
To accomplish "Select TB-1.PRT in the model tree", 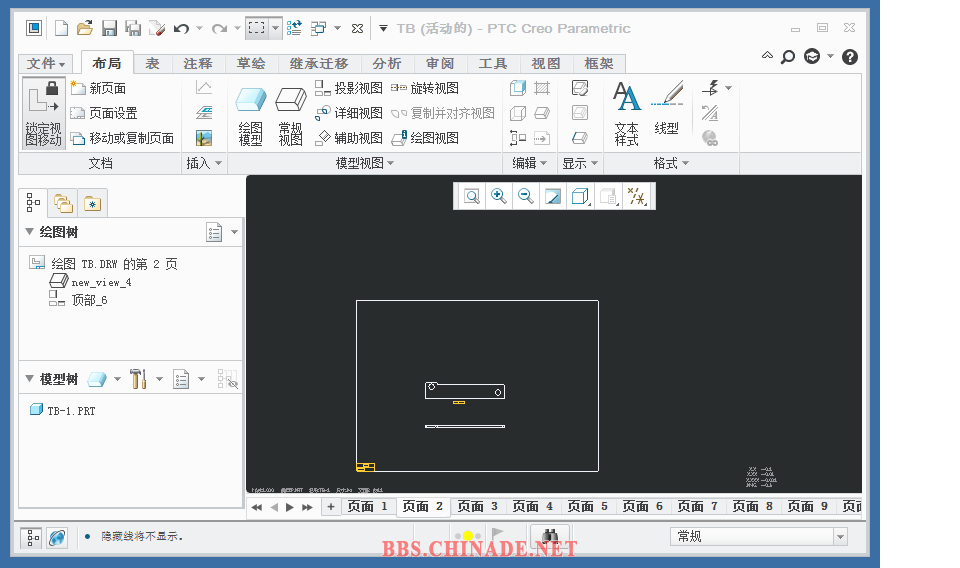I will click(70, 410).
